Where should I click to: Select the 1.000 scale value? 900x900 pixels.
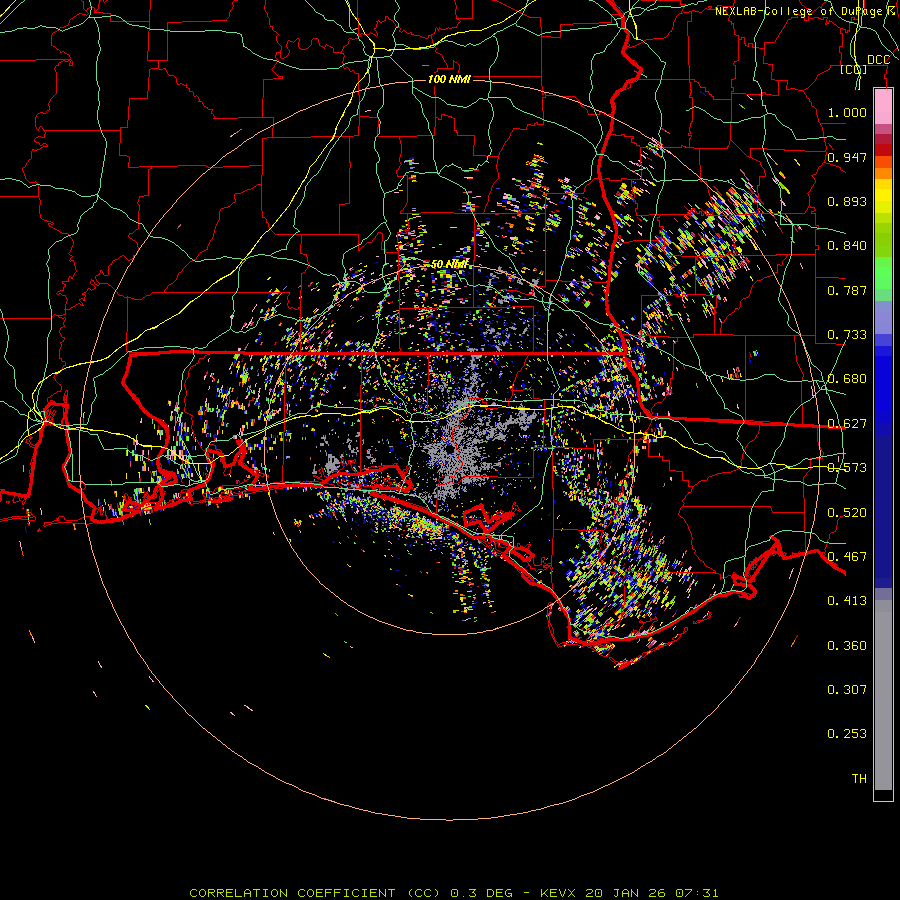[x=847, y=112]
